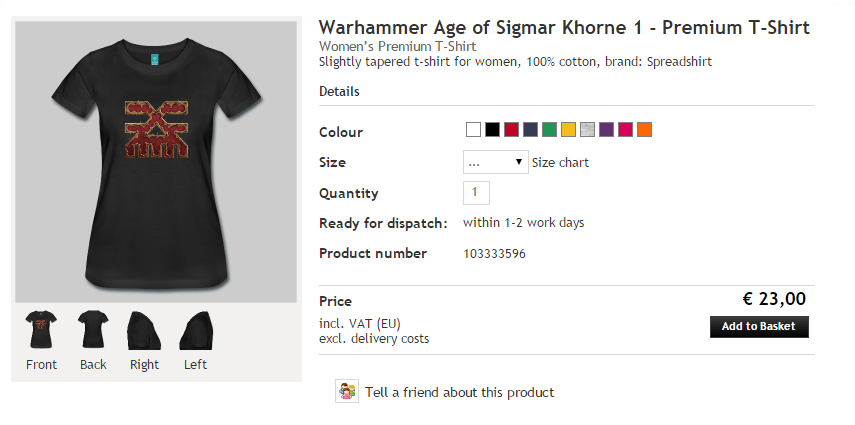Show the Back view thumbnail
This screenshot has height=425, width=855.
point(93,329)
